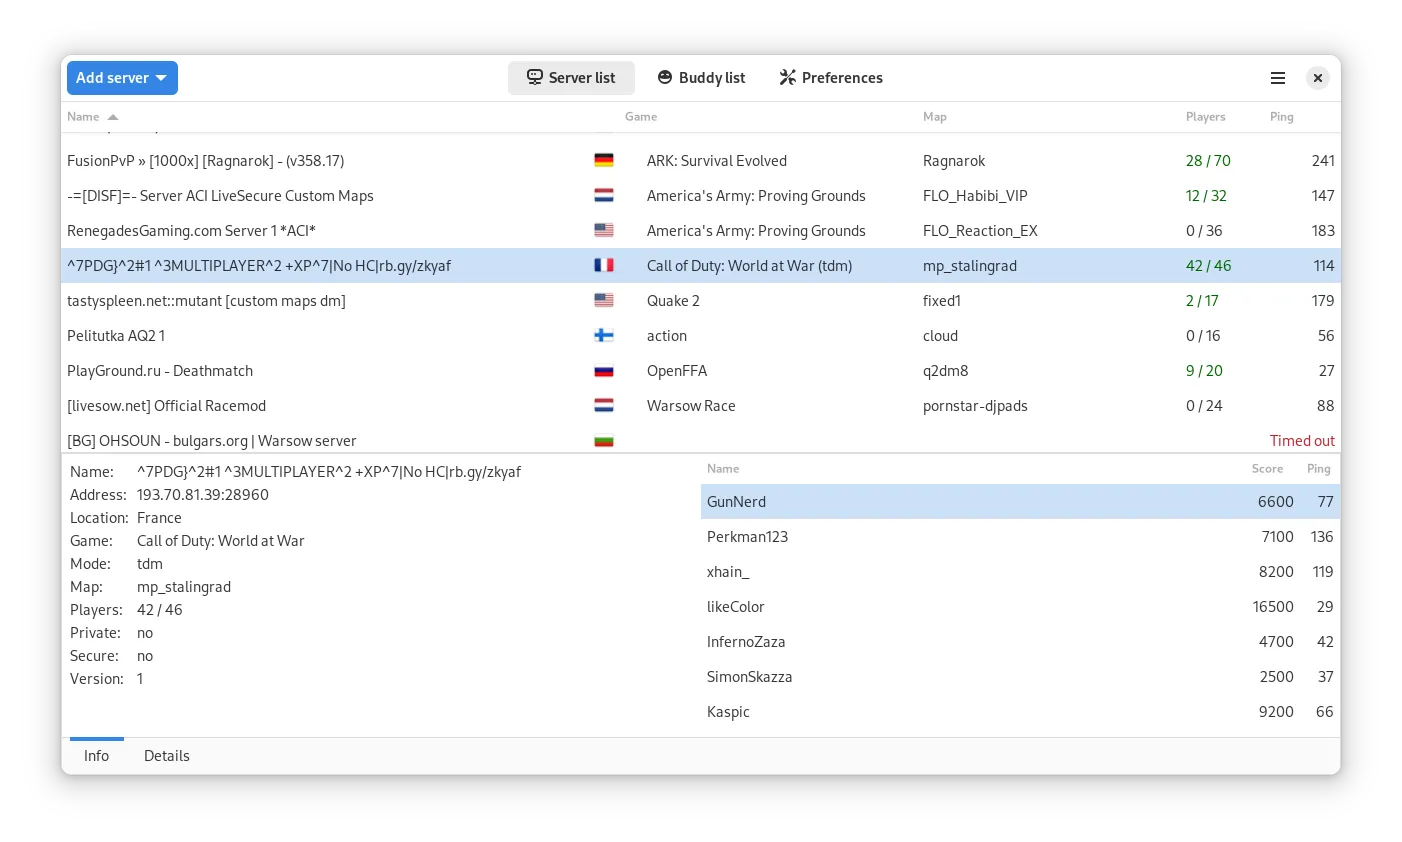The image size is (1402, 842).
Task: Sort servers by the Ping column header
Action: 1281,117
